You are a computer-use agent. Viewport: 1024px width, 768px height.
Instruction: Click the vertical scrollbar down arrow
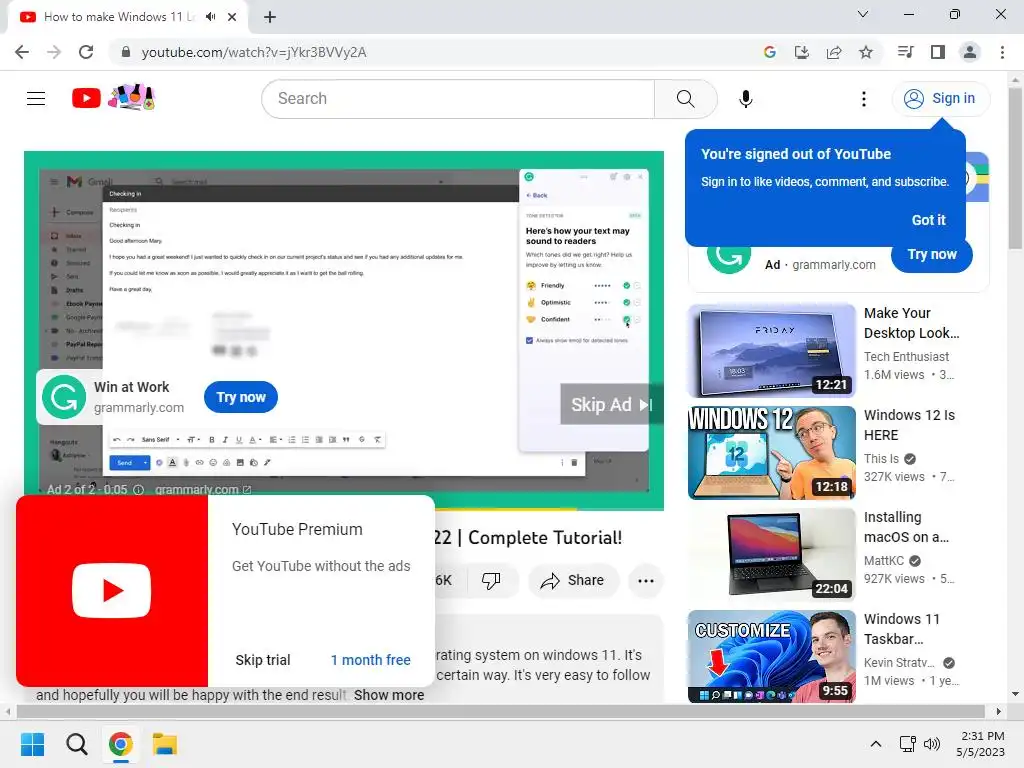click(1015, 694)
